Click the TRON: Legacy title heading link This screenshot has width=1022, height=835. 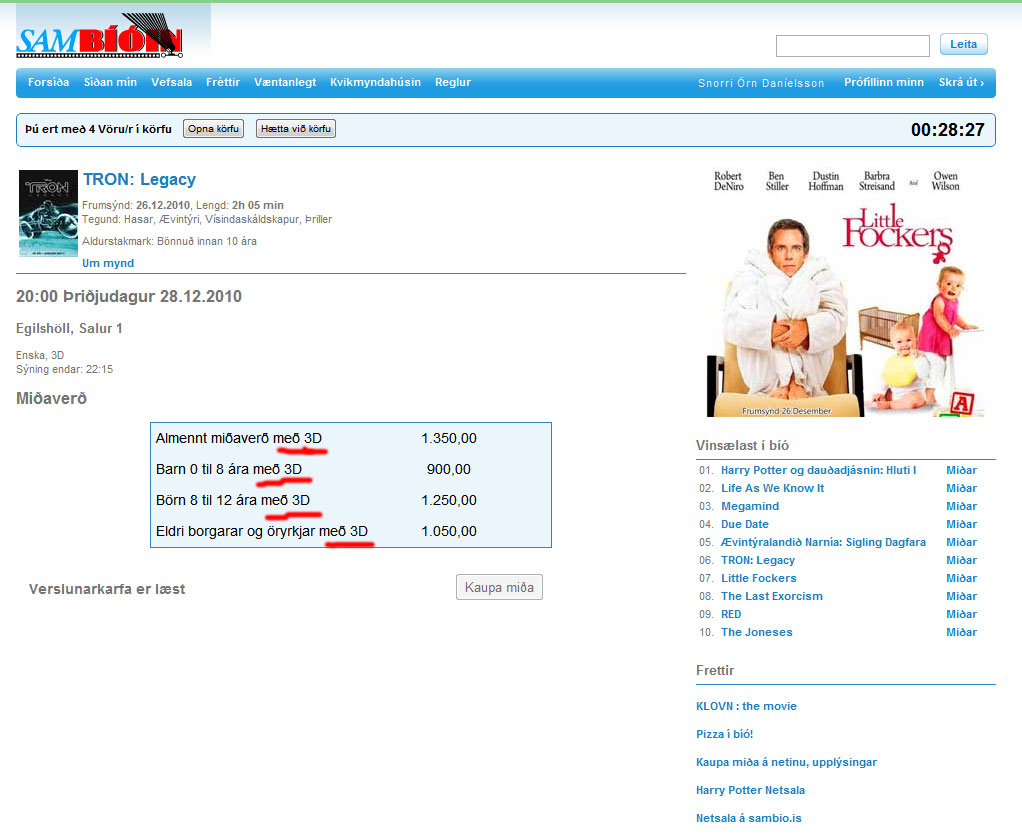[139, 180]
